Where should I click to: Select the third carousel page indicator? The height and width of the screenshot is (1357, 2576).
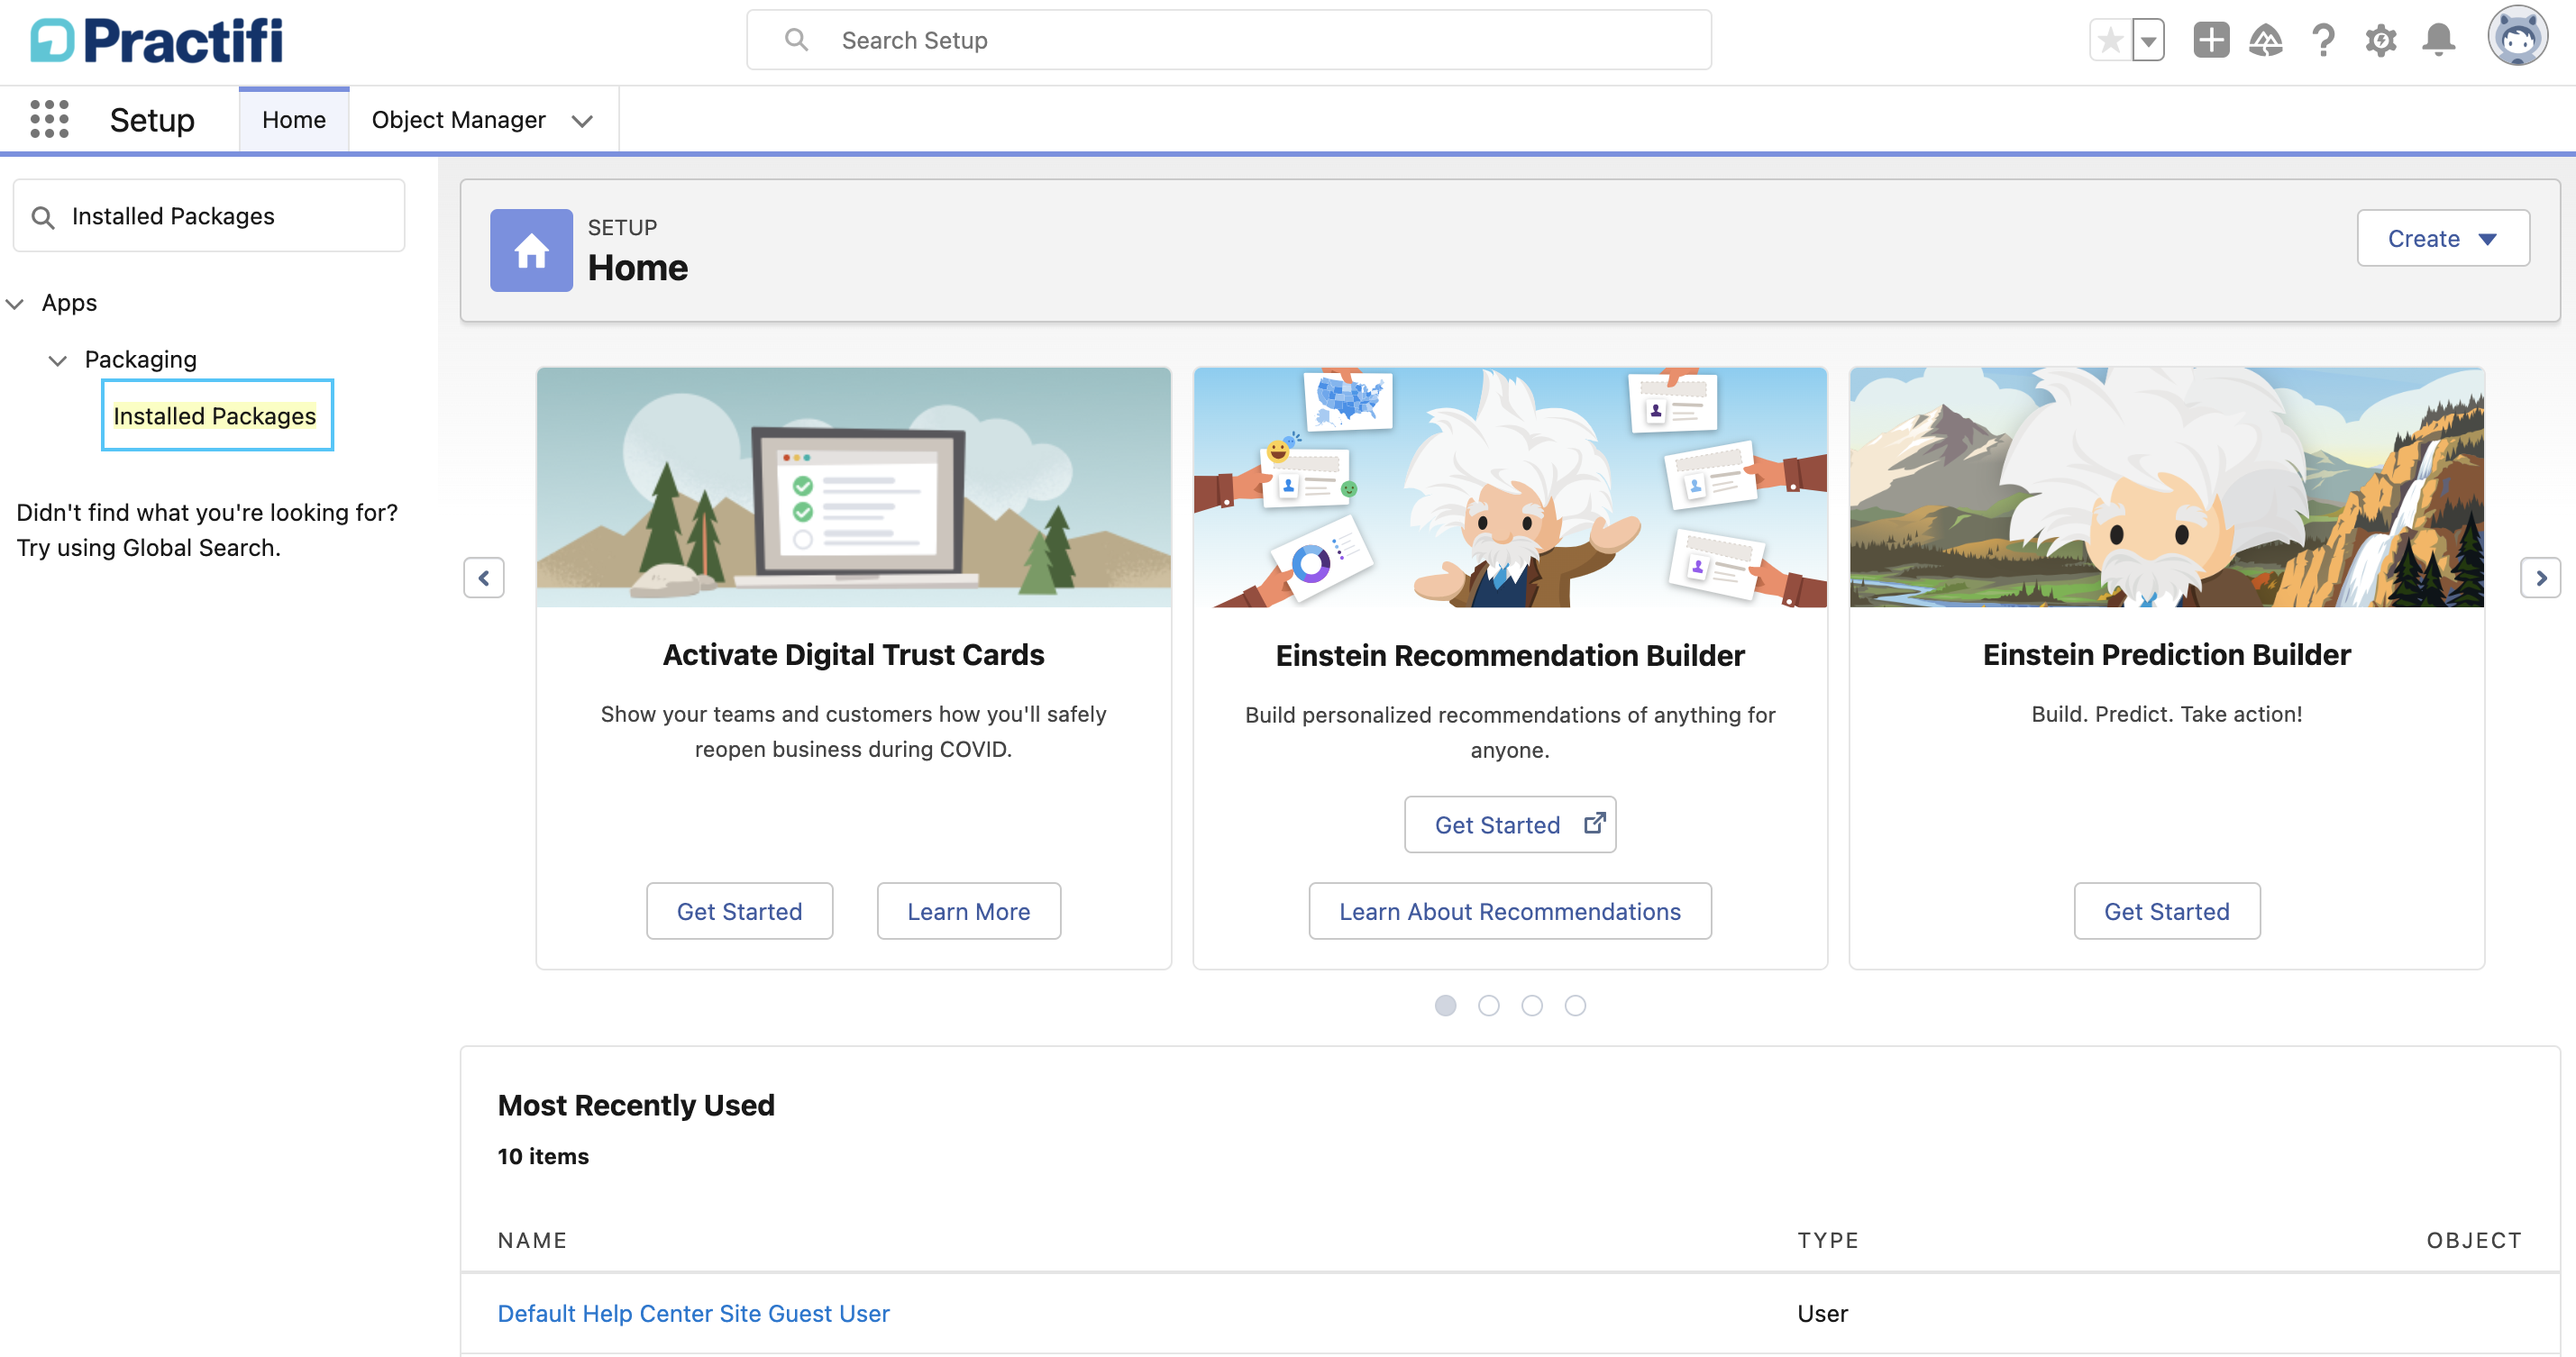pos(1531,1005)
